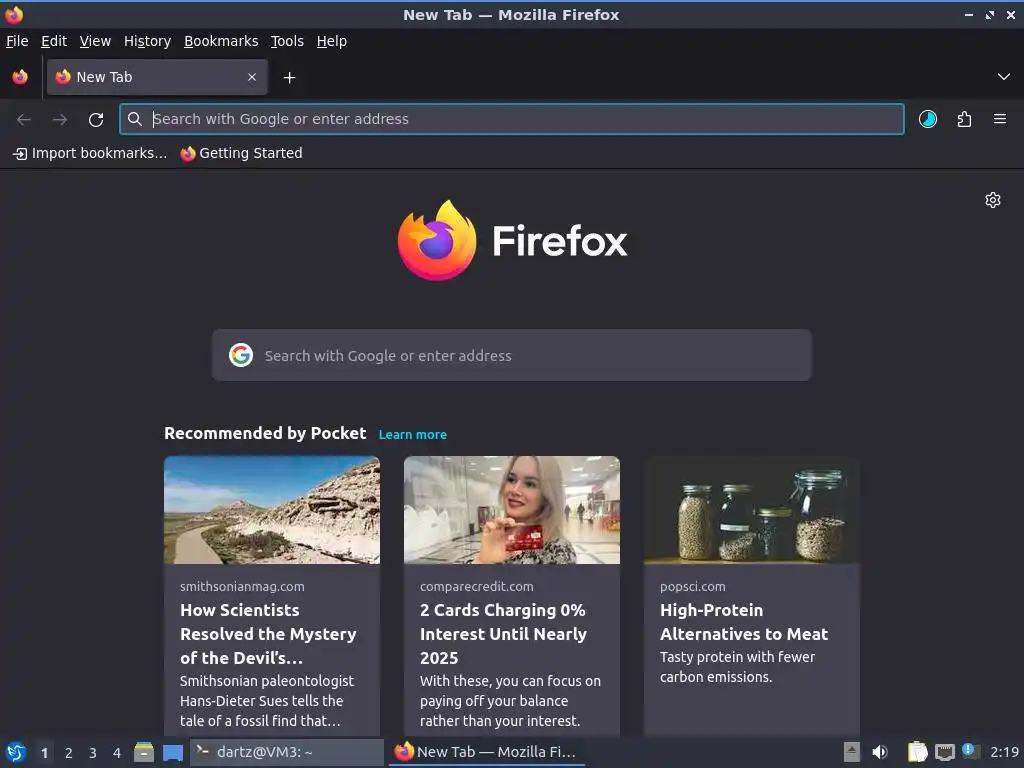
Task: Open the Getting Started bookmark
Action: coord(242,153)
